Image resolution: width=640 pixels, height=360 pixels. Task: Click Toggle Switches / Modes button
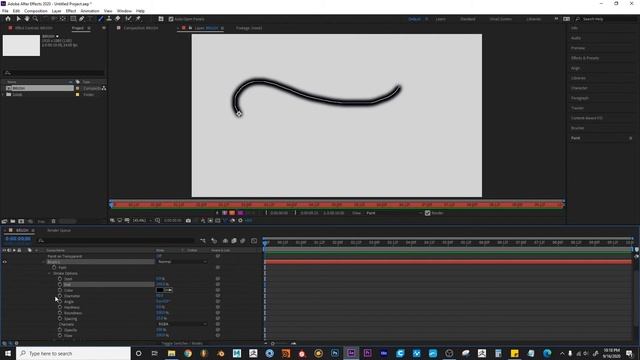182,343
